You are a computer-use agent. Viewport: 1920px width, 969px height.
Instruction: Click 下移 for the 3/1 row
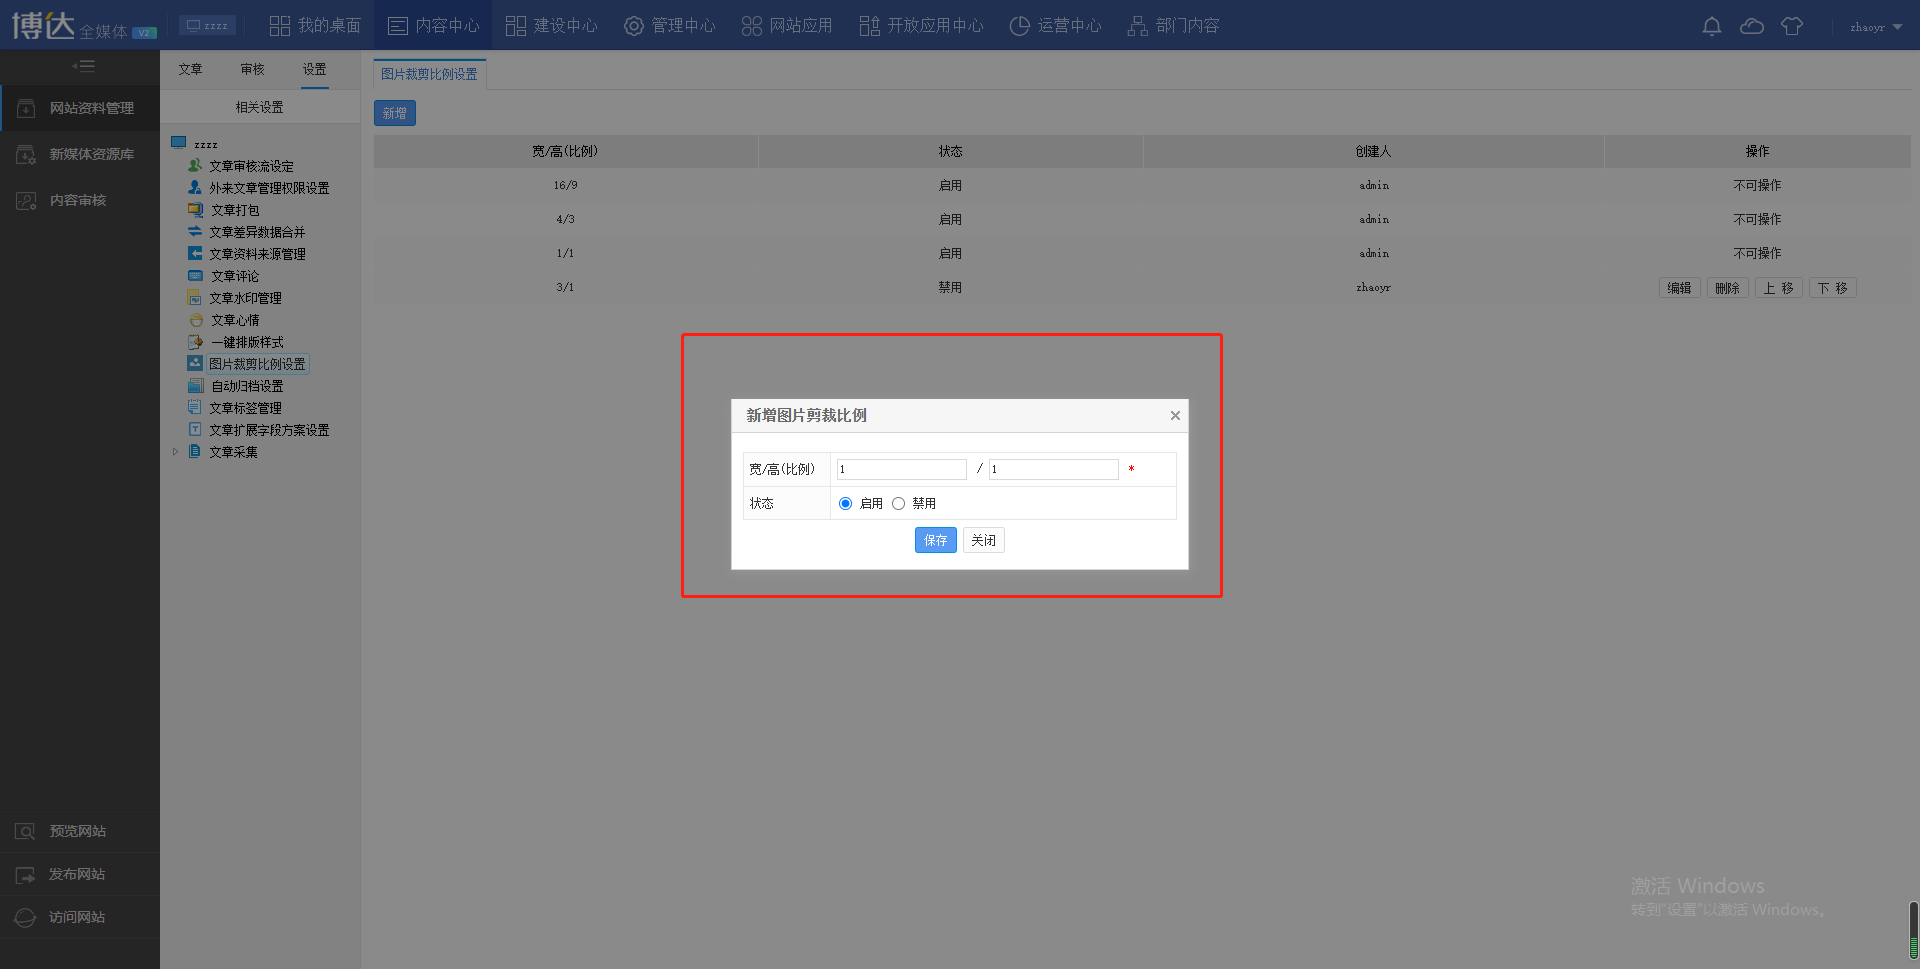pos(1832,288)
